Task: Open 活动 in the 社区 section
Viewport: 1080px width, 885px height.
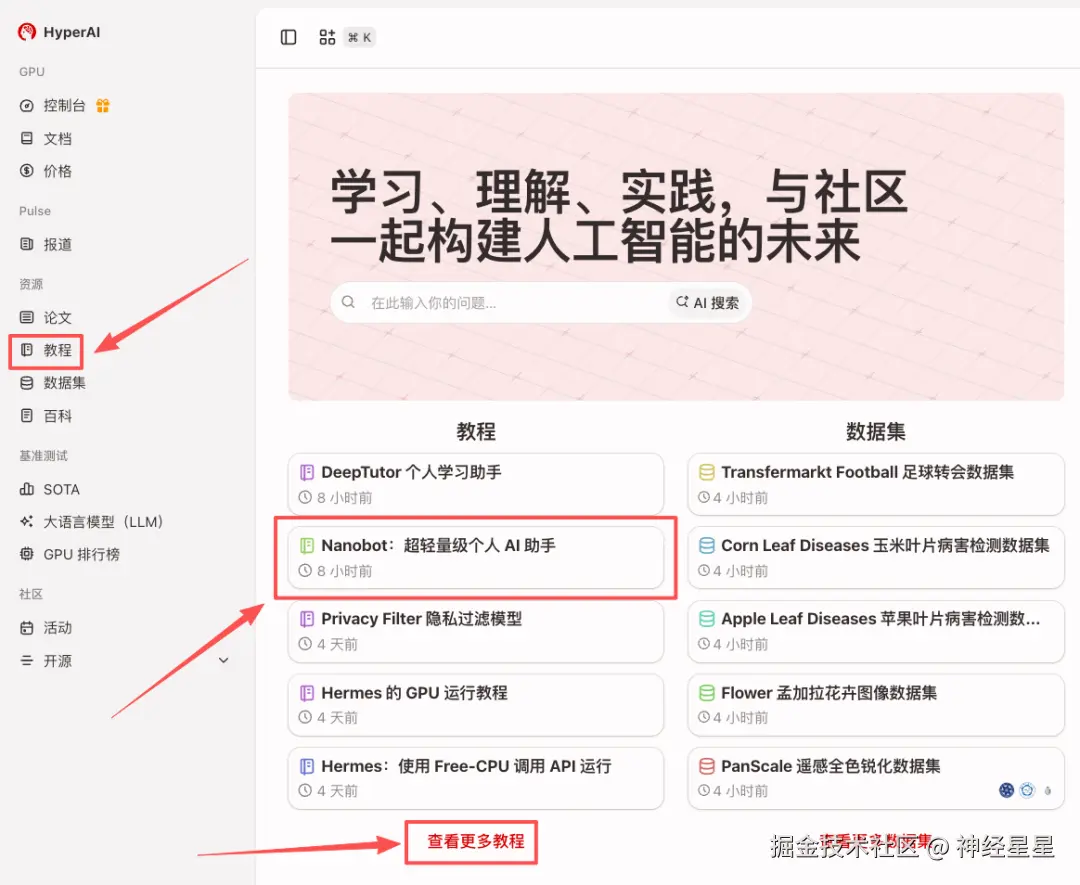Action: [x=57, y=627]
